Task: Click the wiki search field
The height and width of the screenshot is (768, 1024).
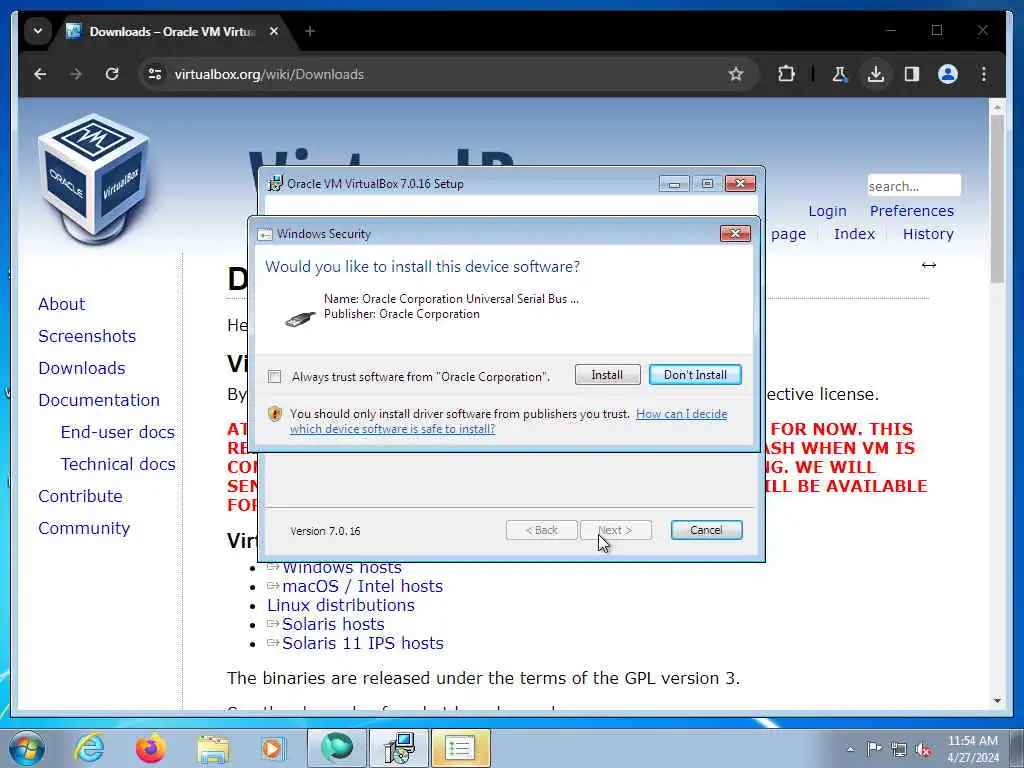Action: click(x=914, y=186)
